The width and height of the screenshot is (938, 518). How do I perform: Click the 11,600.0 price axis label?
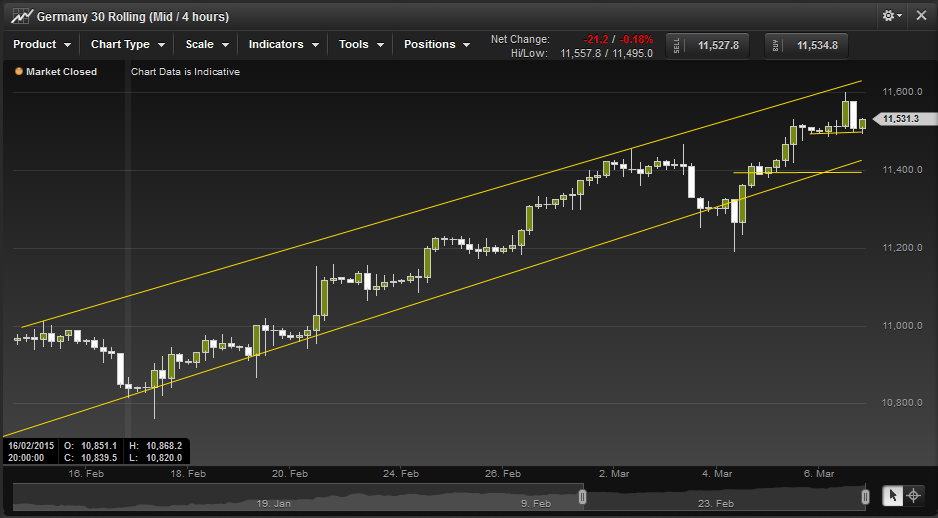[902, 92]
